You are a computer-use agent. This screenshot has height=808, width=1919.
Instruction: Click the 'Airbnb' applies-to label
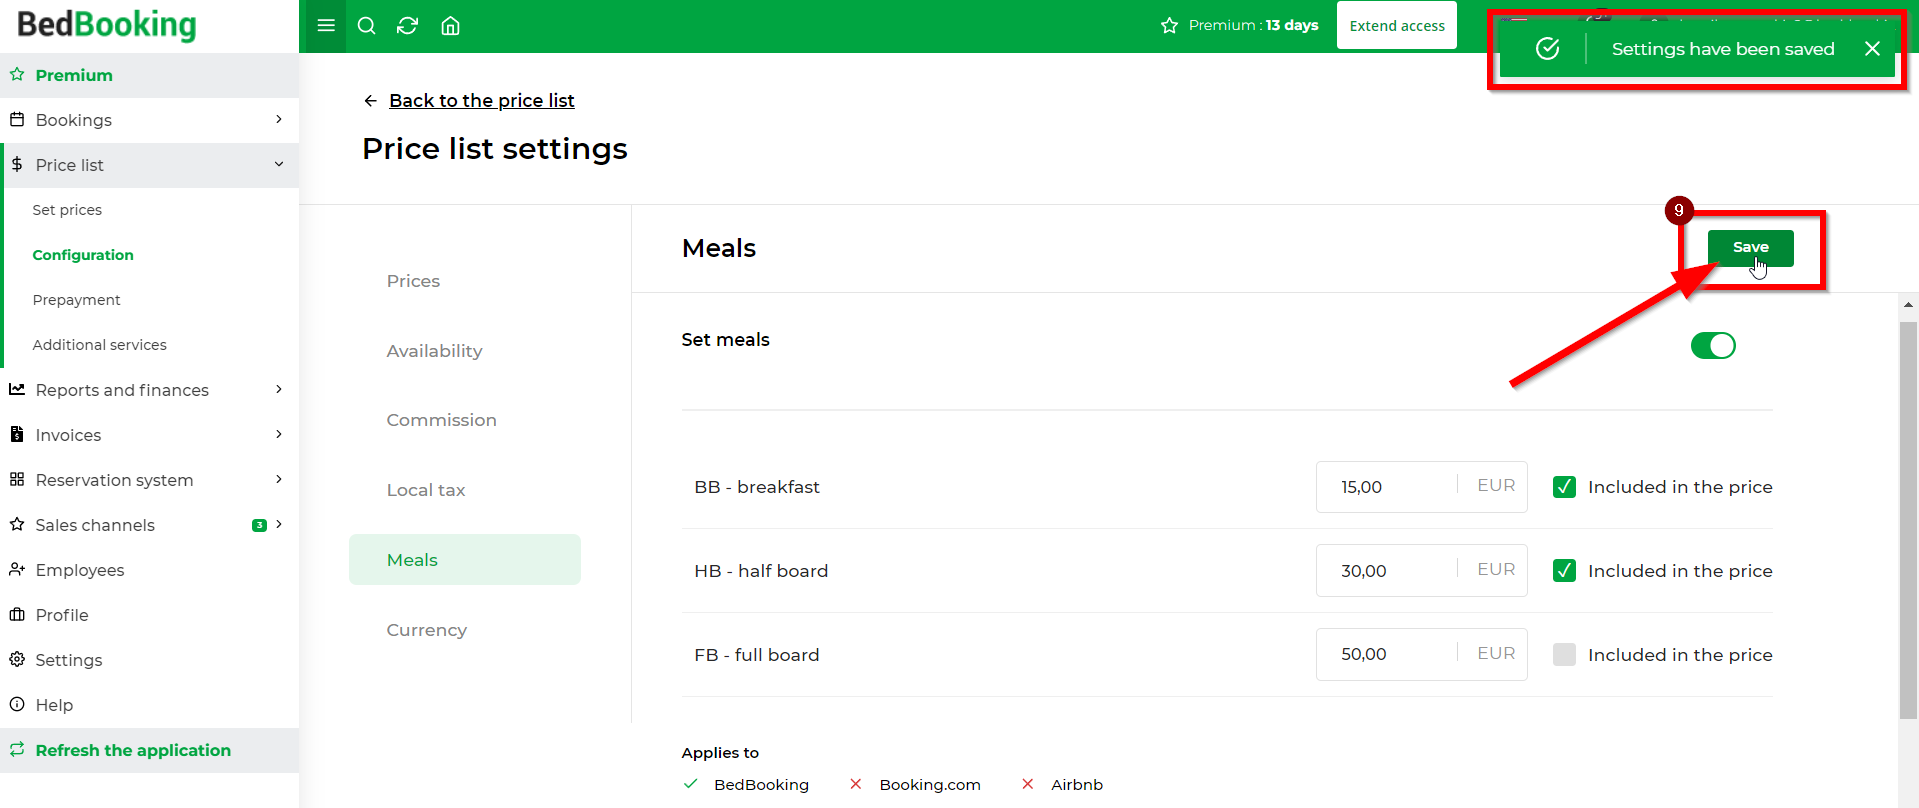tap(1077, 785)
